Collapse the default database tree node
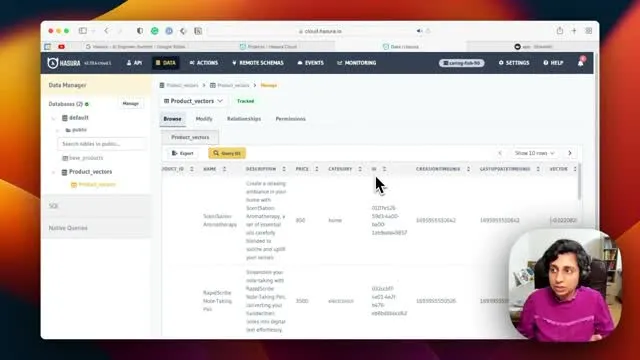640x360 pixels. click(x=53, y=118)
